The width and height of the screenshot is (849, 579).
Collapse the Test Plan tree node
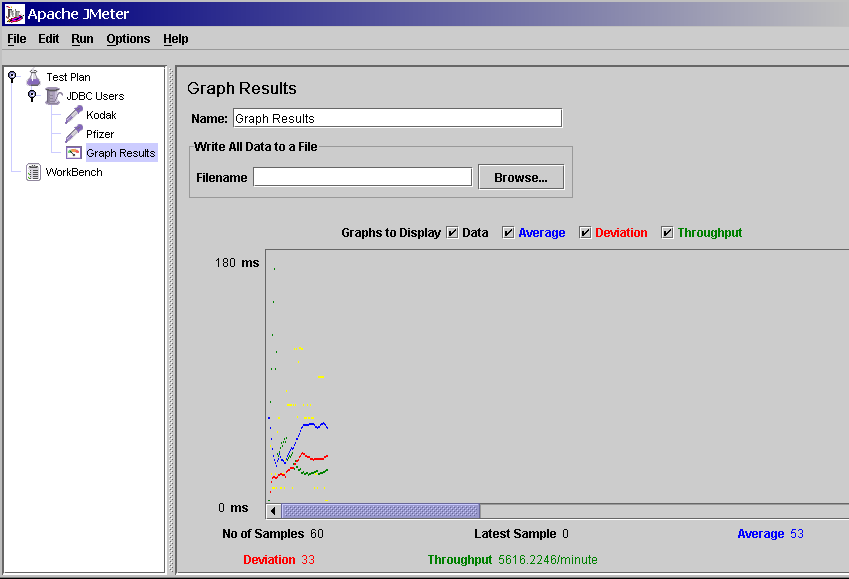click(x=12, y=76)
